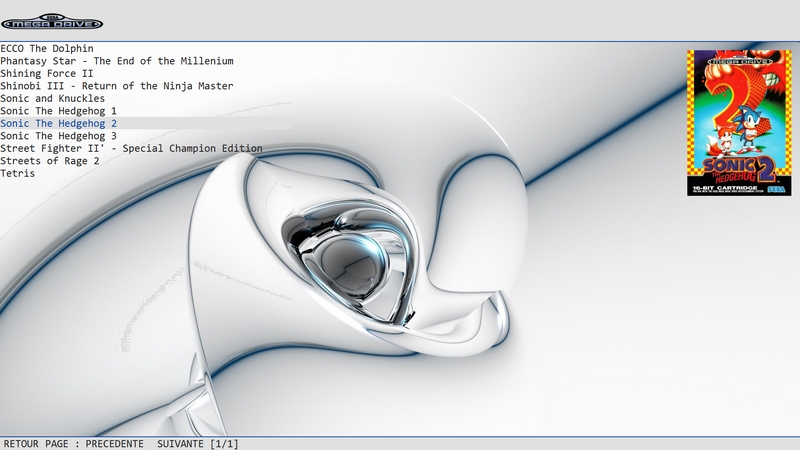The image size is (800, 450).
Task: Choose Shining Force II from list
Action: coord(47,73)
